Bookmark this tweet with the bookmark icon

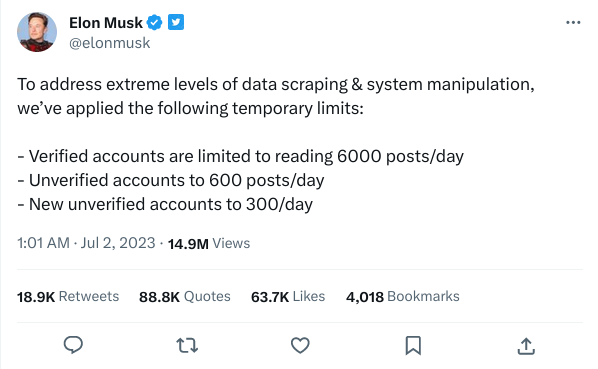413,345
